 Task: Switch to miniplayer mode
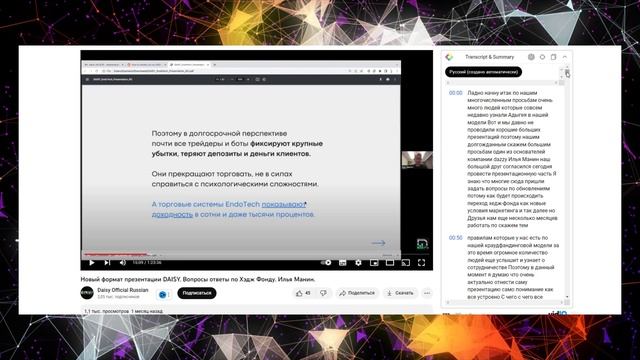(x=374, y=263)
